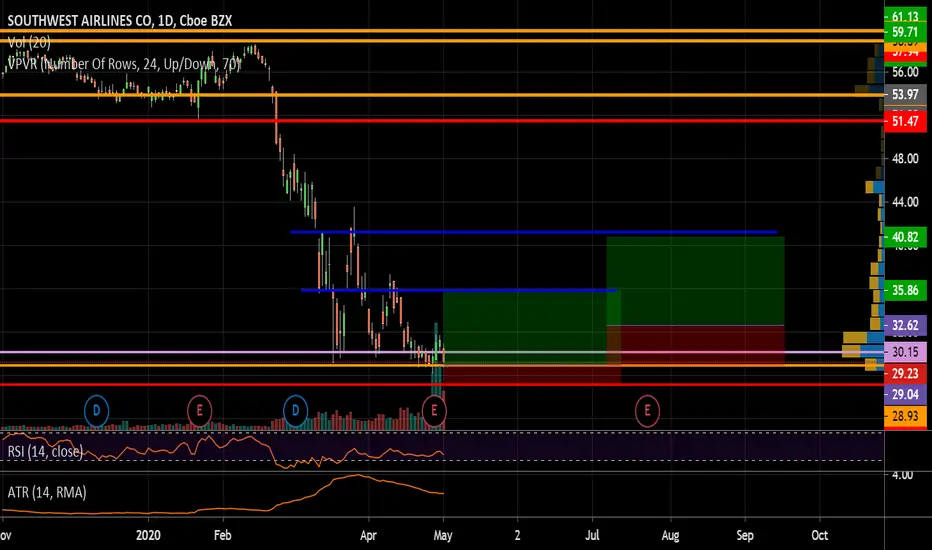Click the 32.62 purple price label

click(905, 325)
